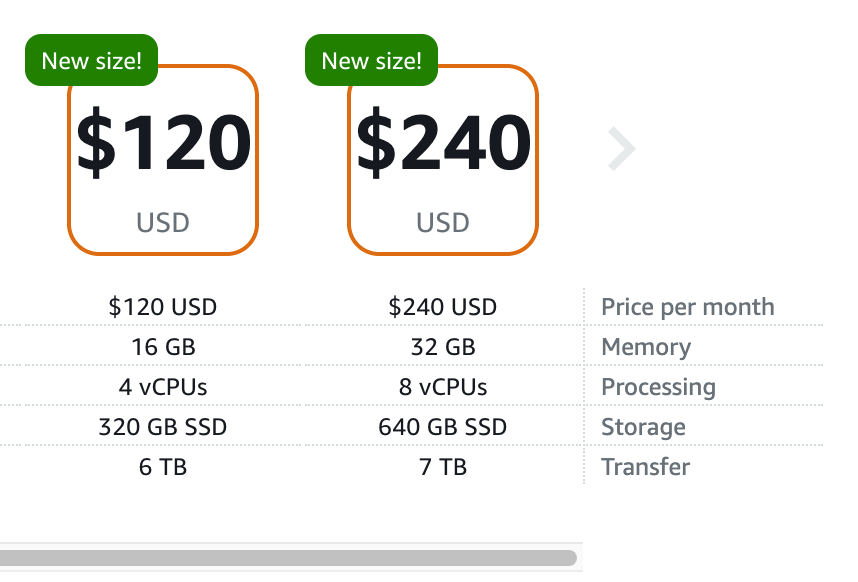Click the $240 USD price per month cell
Viewport: 858px width, 582px height.
pos(443,307)
